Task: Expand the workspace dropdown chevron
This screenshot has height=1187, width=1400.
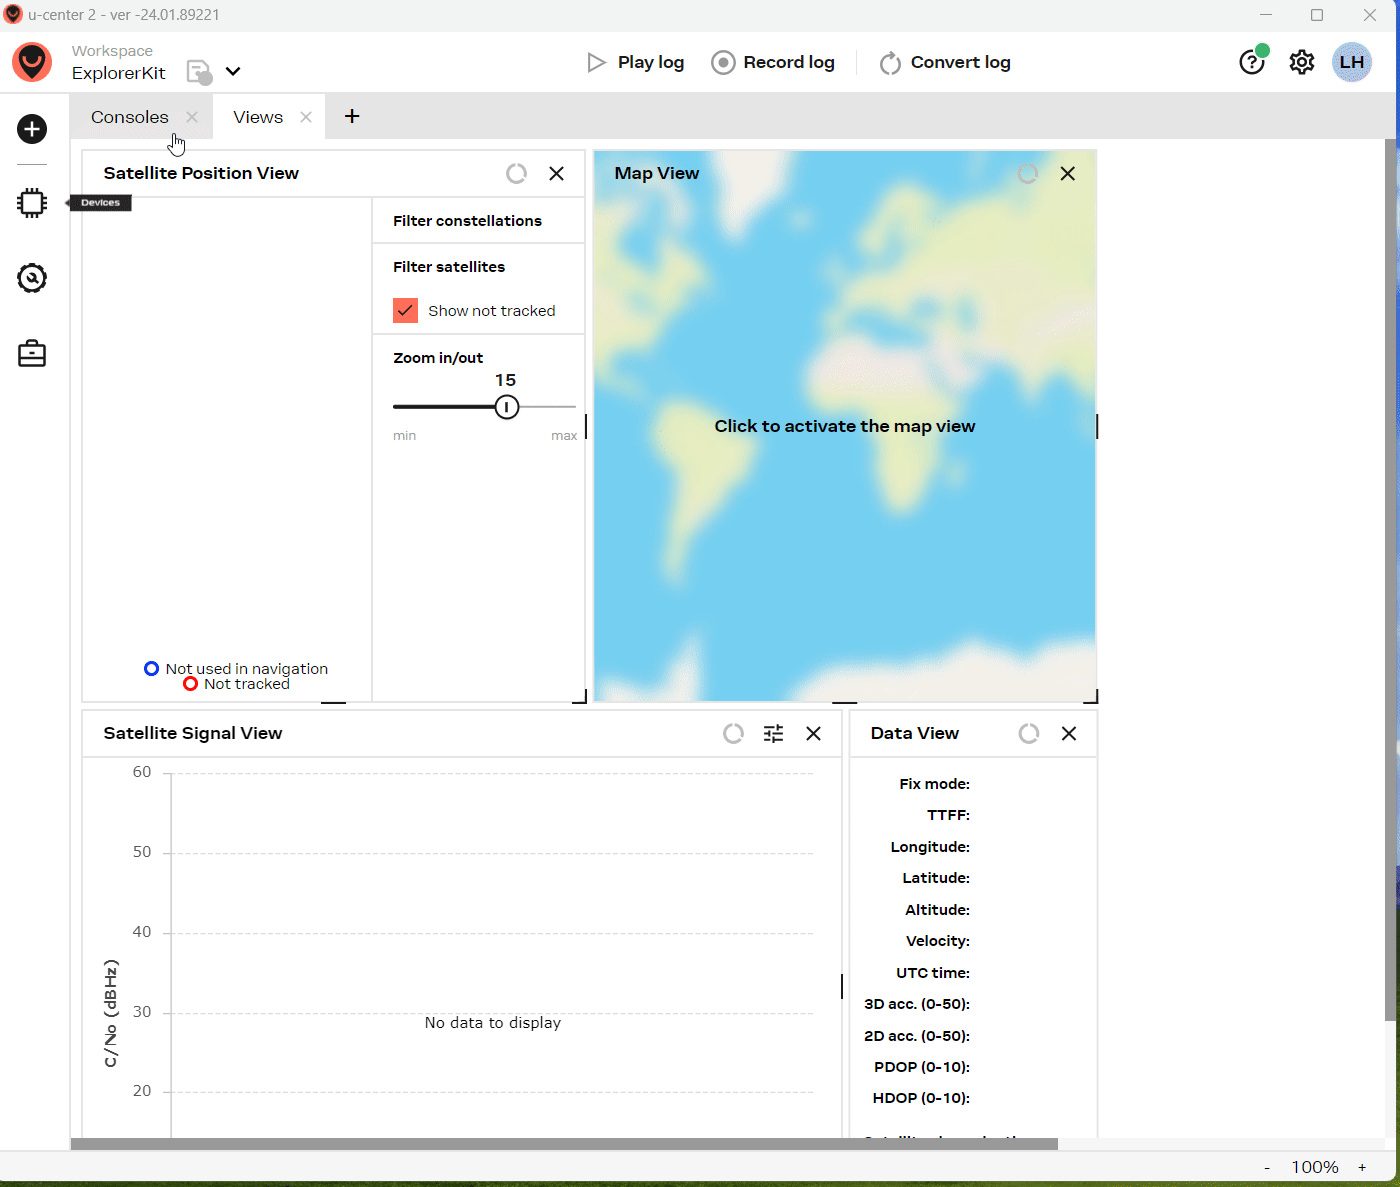Action: tap(233, 72)
